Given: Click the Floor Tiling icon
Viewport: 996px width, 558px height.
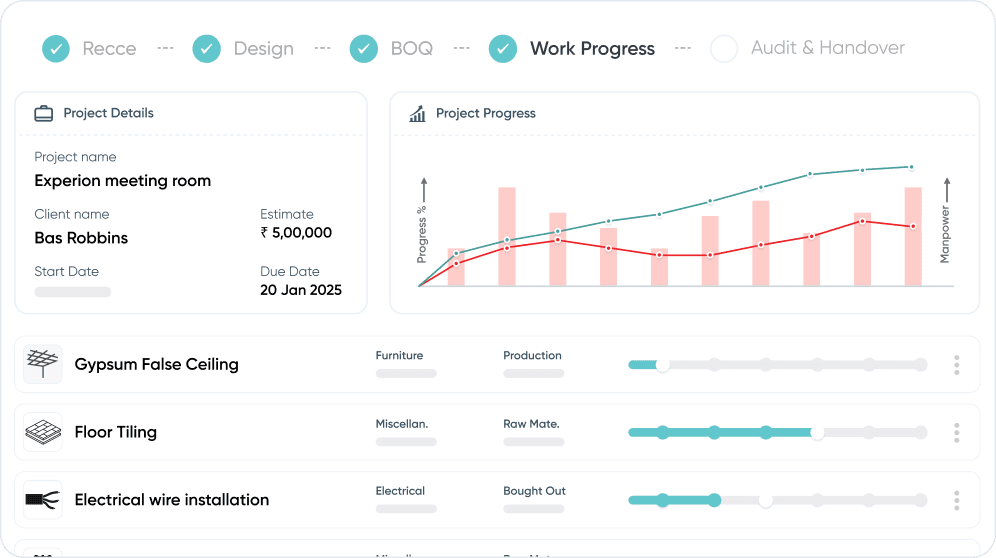Looking at the screenshot, I should tap(42, 432).
